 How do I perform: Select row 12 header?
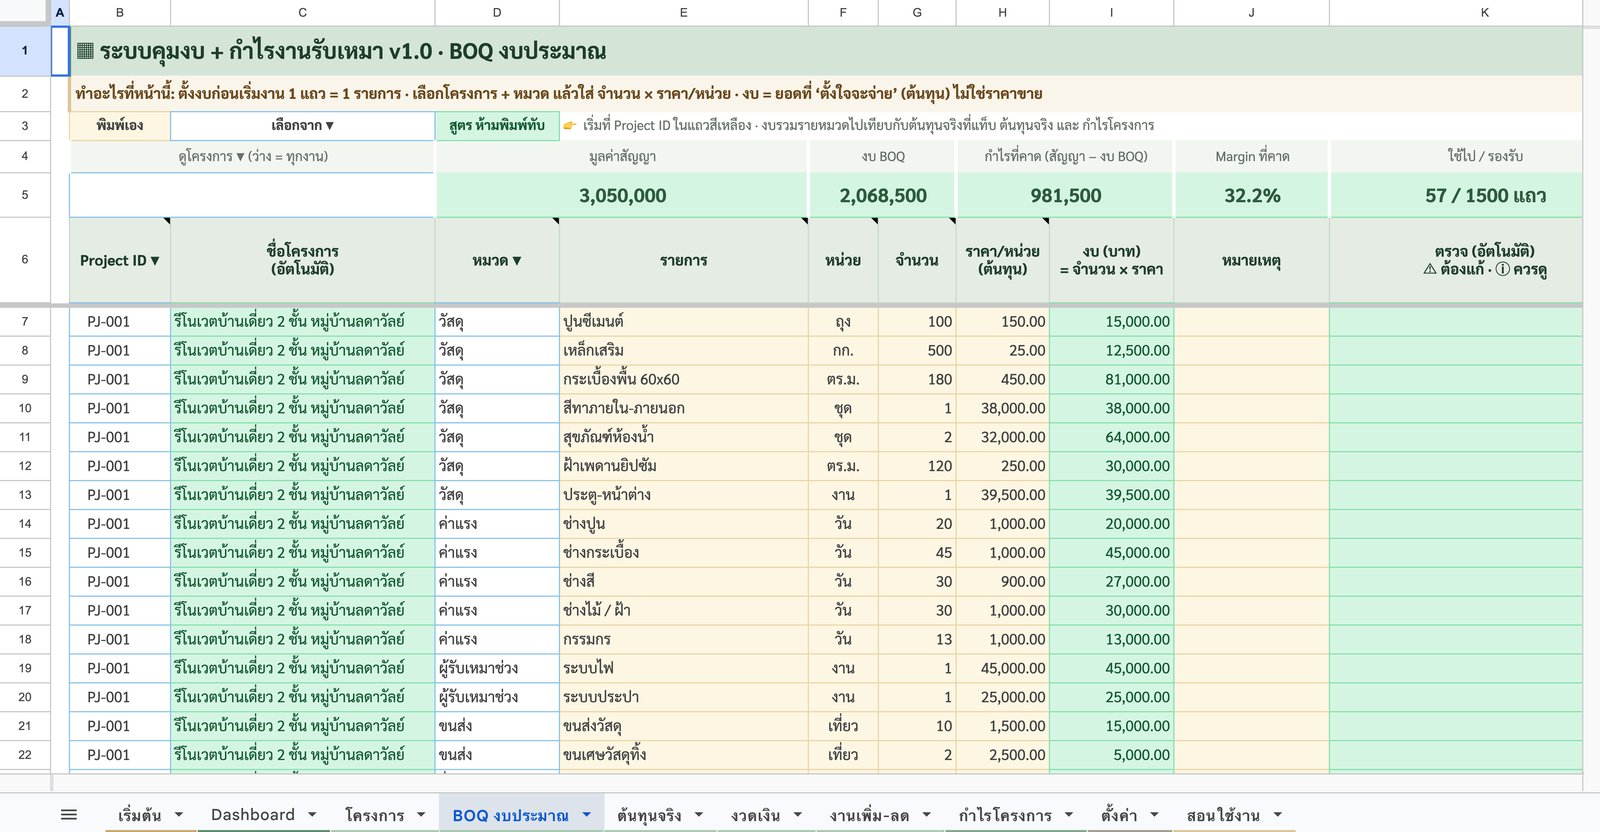tap(25, 466)
